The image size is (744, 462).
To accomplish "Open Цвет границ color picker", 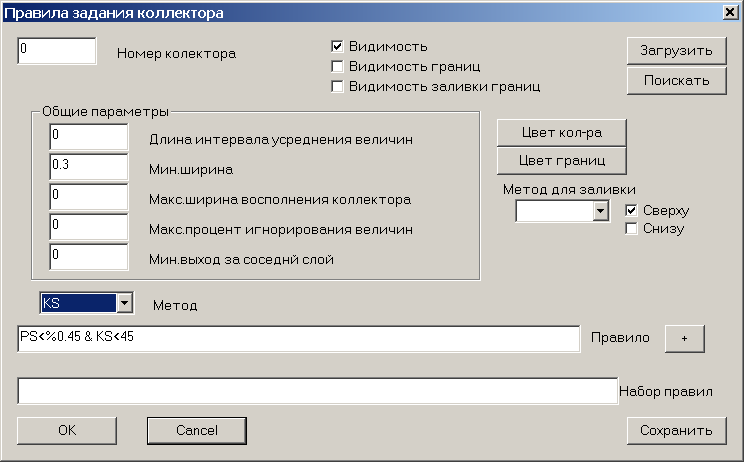I will pyautogui.click(x=561, y=161).
